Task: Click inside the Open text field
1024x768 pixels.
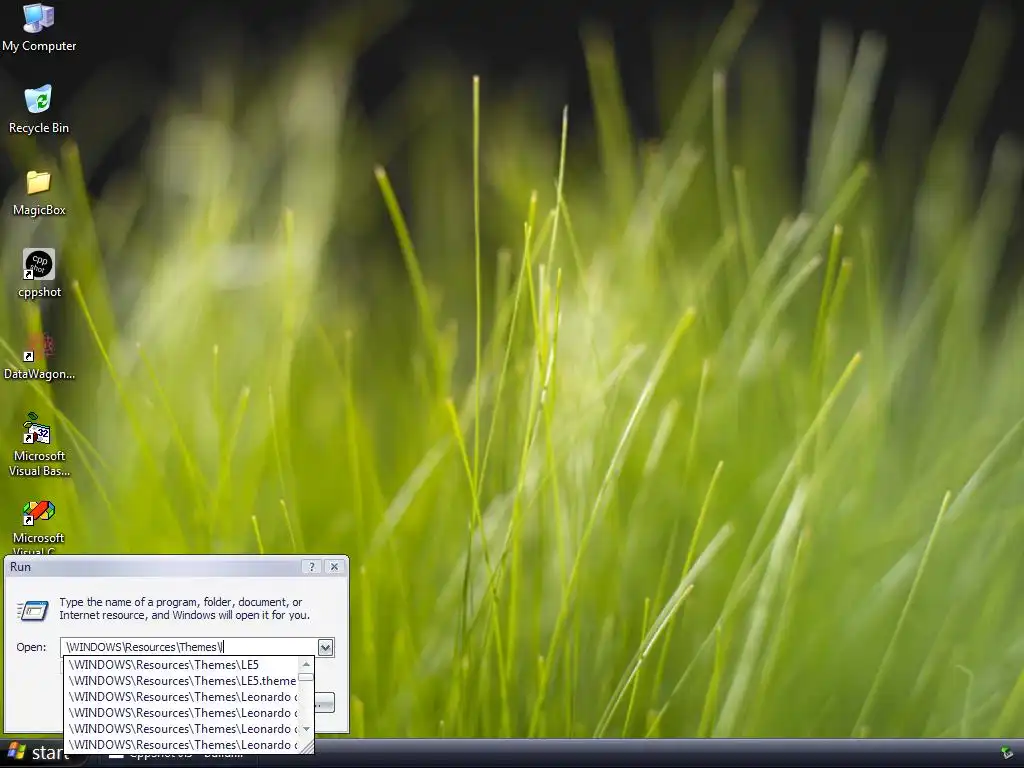Action: click(x=189, y=647)
